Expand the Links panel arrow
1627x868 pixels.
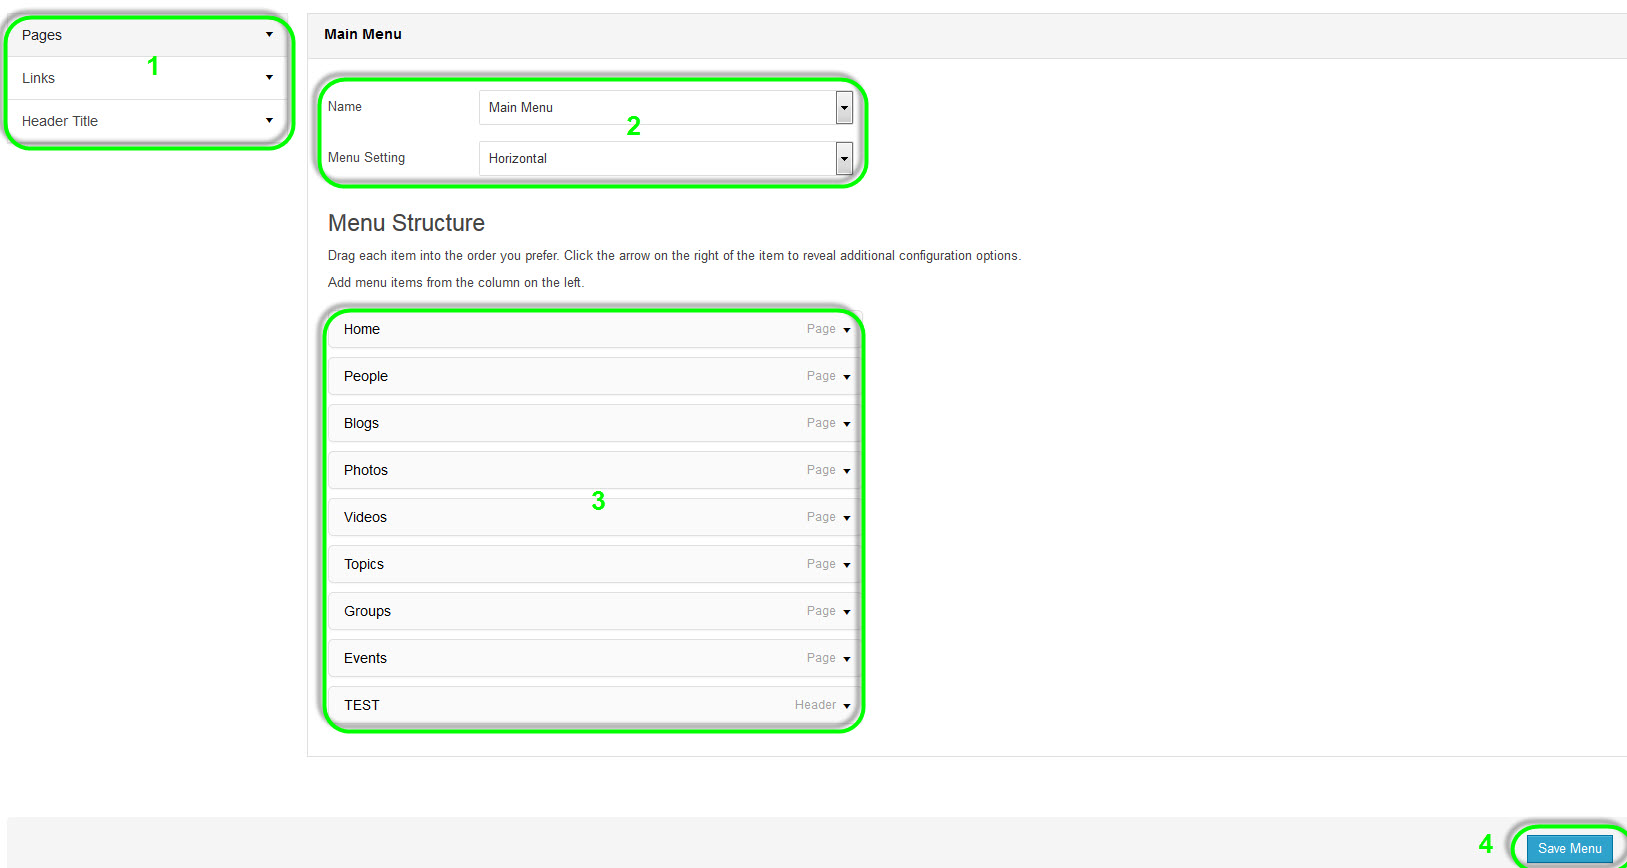(269, 78)
